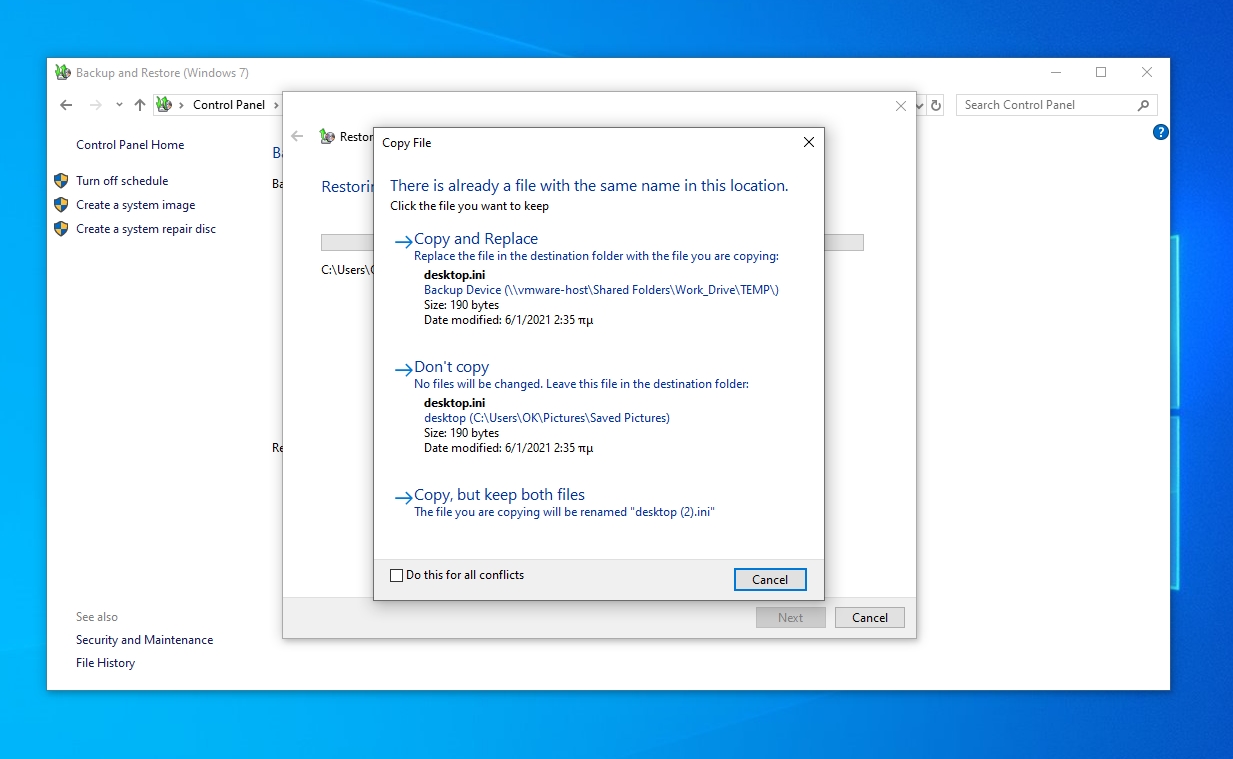Go up one level in Control Panel

[x=140, y=105]
